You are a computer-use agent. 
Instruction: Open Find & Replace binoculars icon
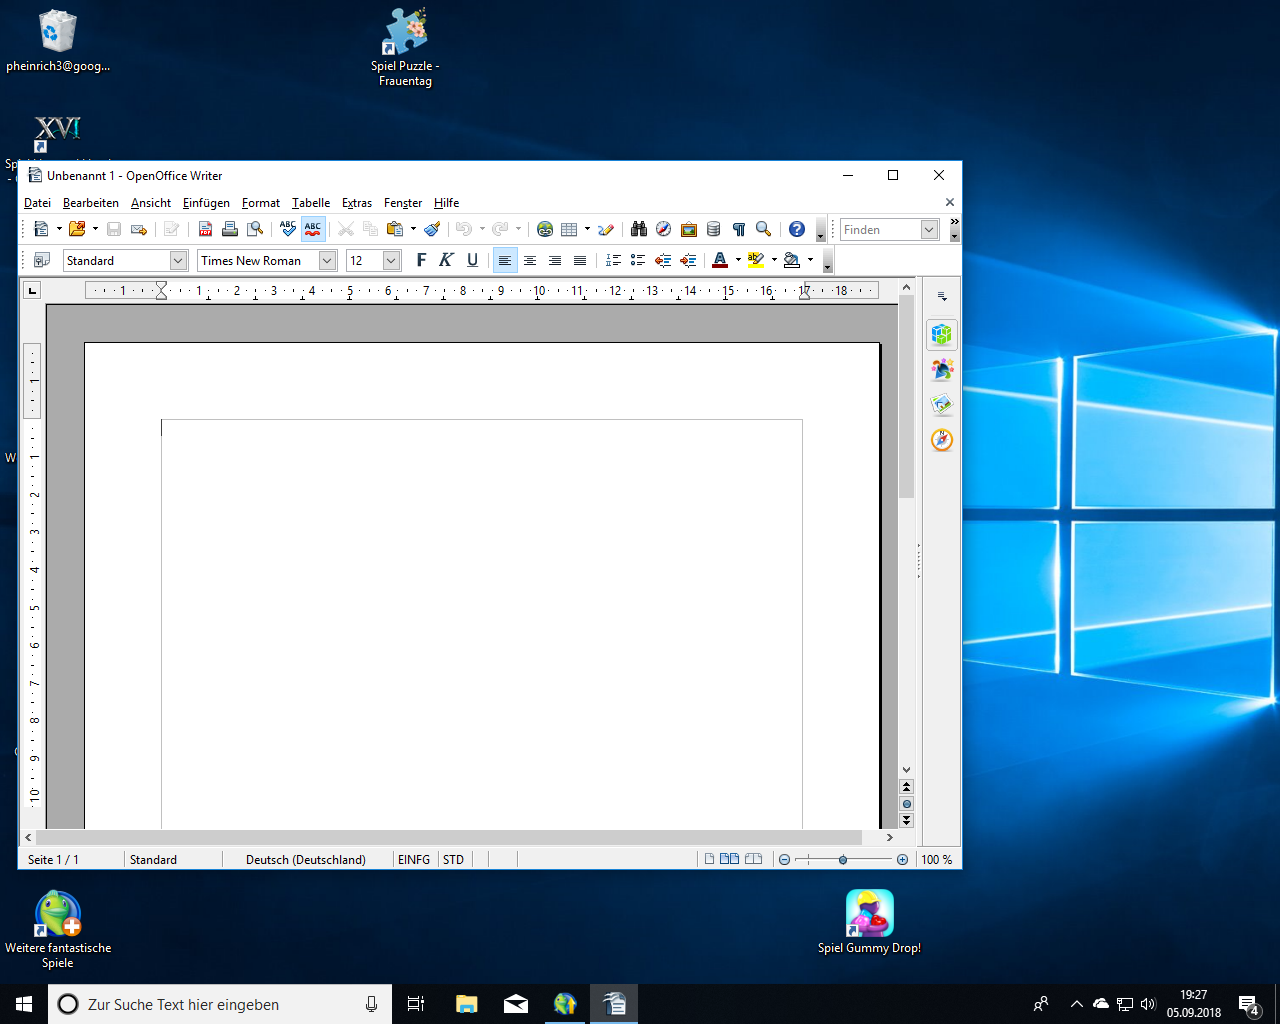[639, 229]
